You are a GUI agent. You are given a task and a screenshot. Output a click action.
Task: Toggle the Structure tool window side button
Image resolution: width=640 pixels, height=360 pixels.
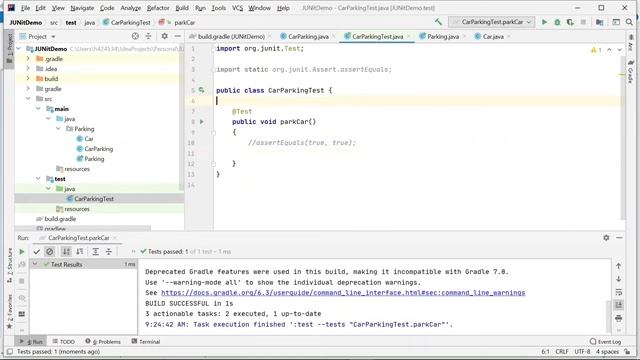pyautogui.click(x=10, y=266)
